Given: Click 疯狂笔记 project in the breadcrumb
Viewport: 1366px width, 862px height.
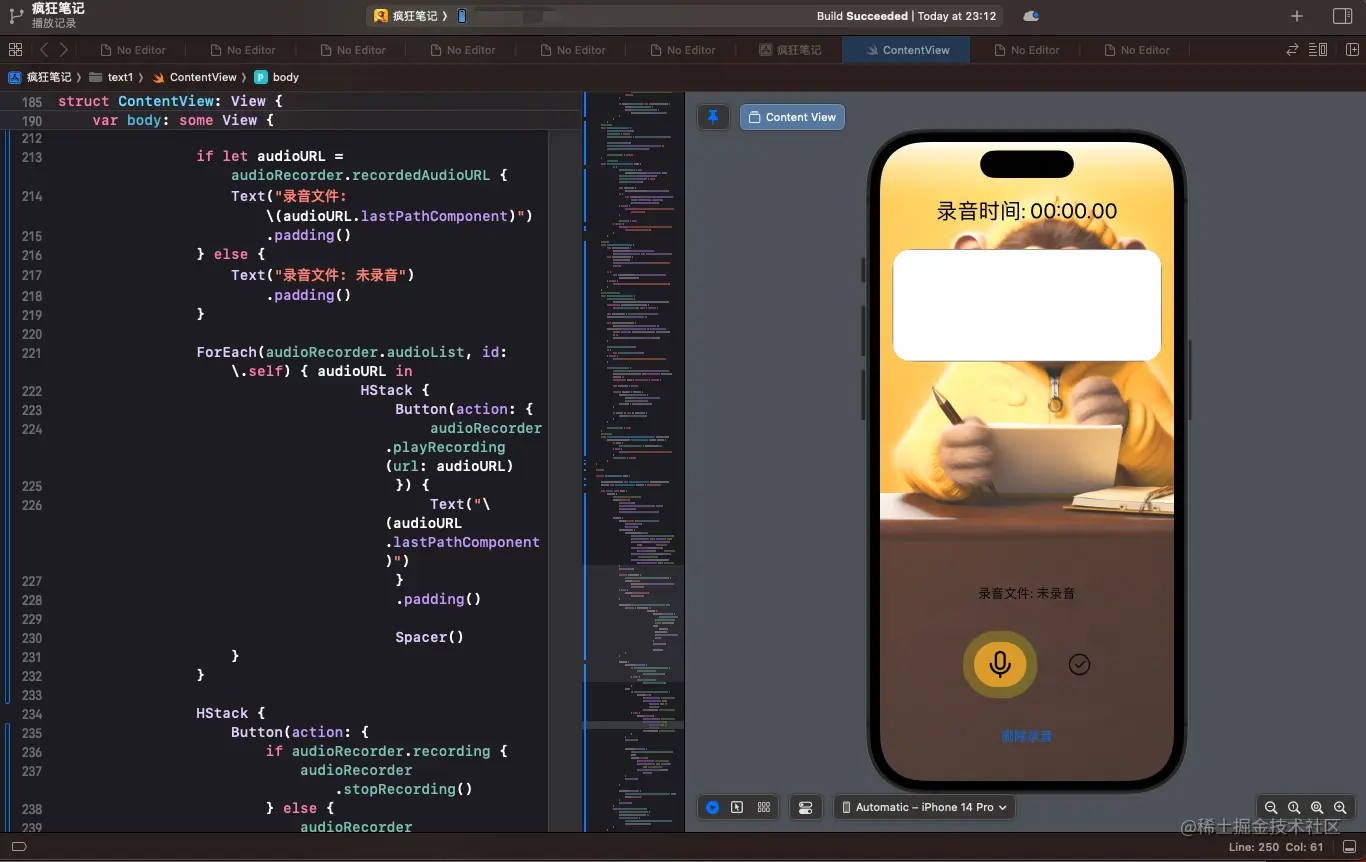Looking at the screenshot, I should click(x=41, y=77).
